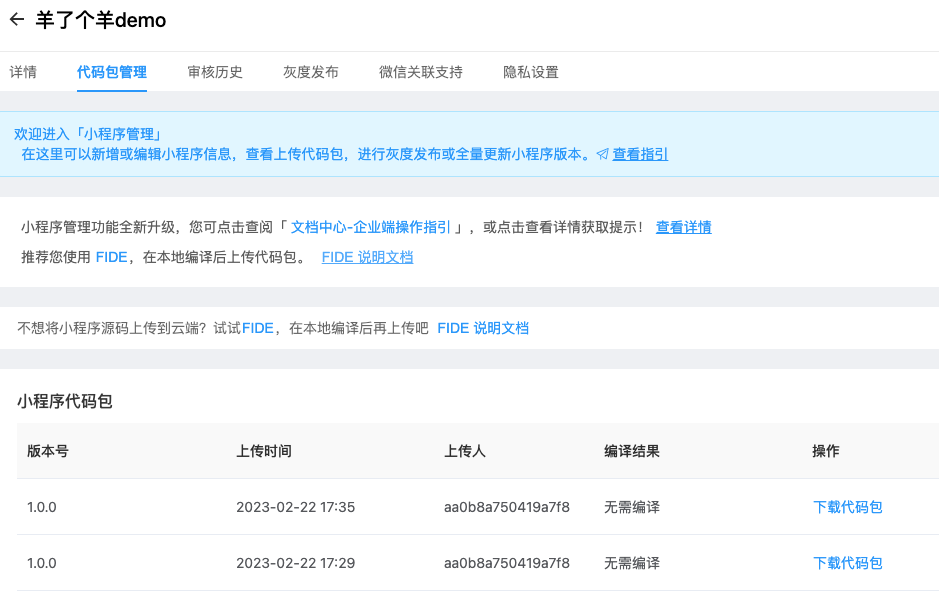Download the code package uploaded at 17:29
Screen dimensions: 939x597
pos(848,563)
